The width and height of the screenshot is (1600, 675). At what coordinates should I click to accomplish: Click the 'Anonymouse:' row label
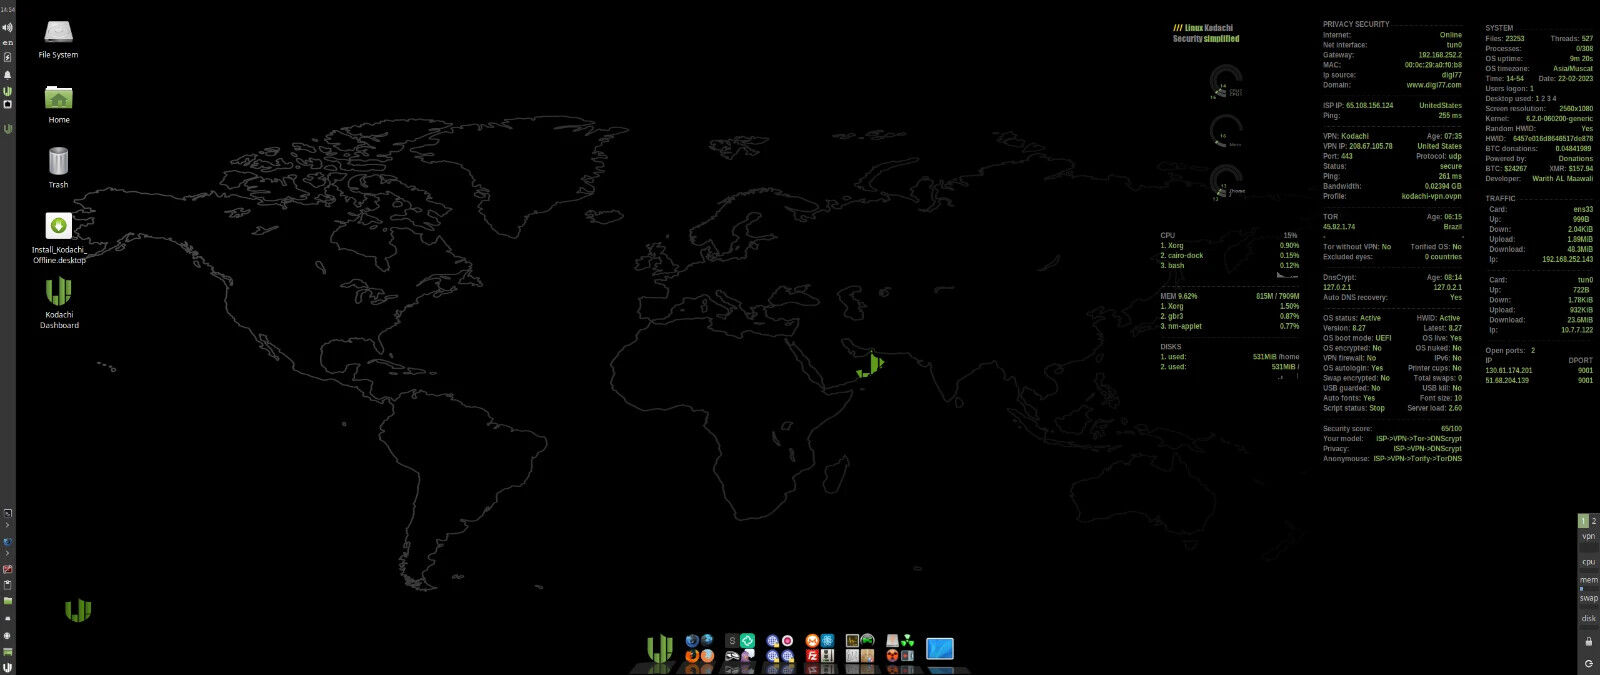click(1345, 458)
